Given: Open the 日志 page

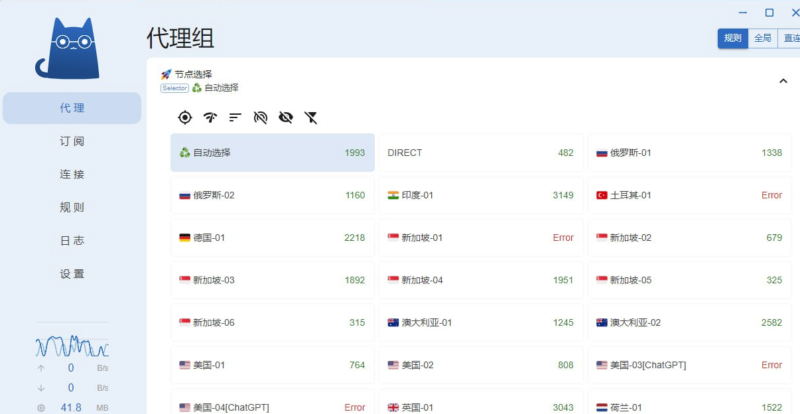Looking at the screenshot, I should [x=72, y=240].
